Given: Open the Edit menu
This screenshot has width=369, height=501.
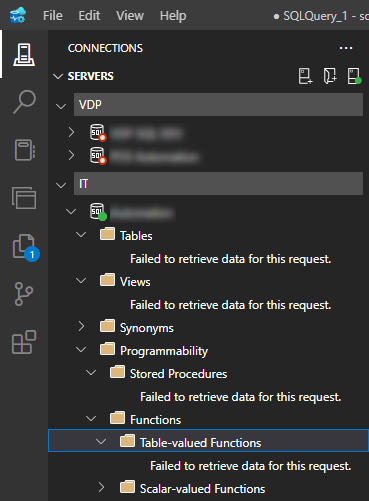Looking at the screenshot, I should coord(89,16).
